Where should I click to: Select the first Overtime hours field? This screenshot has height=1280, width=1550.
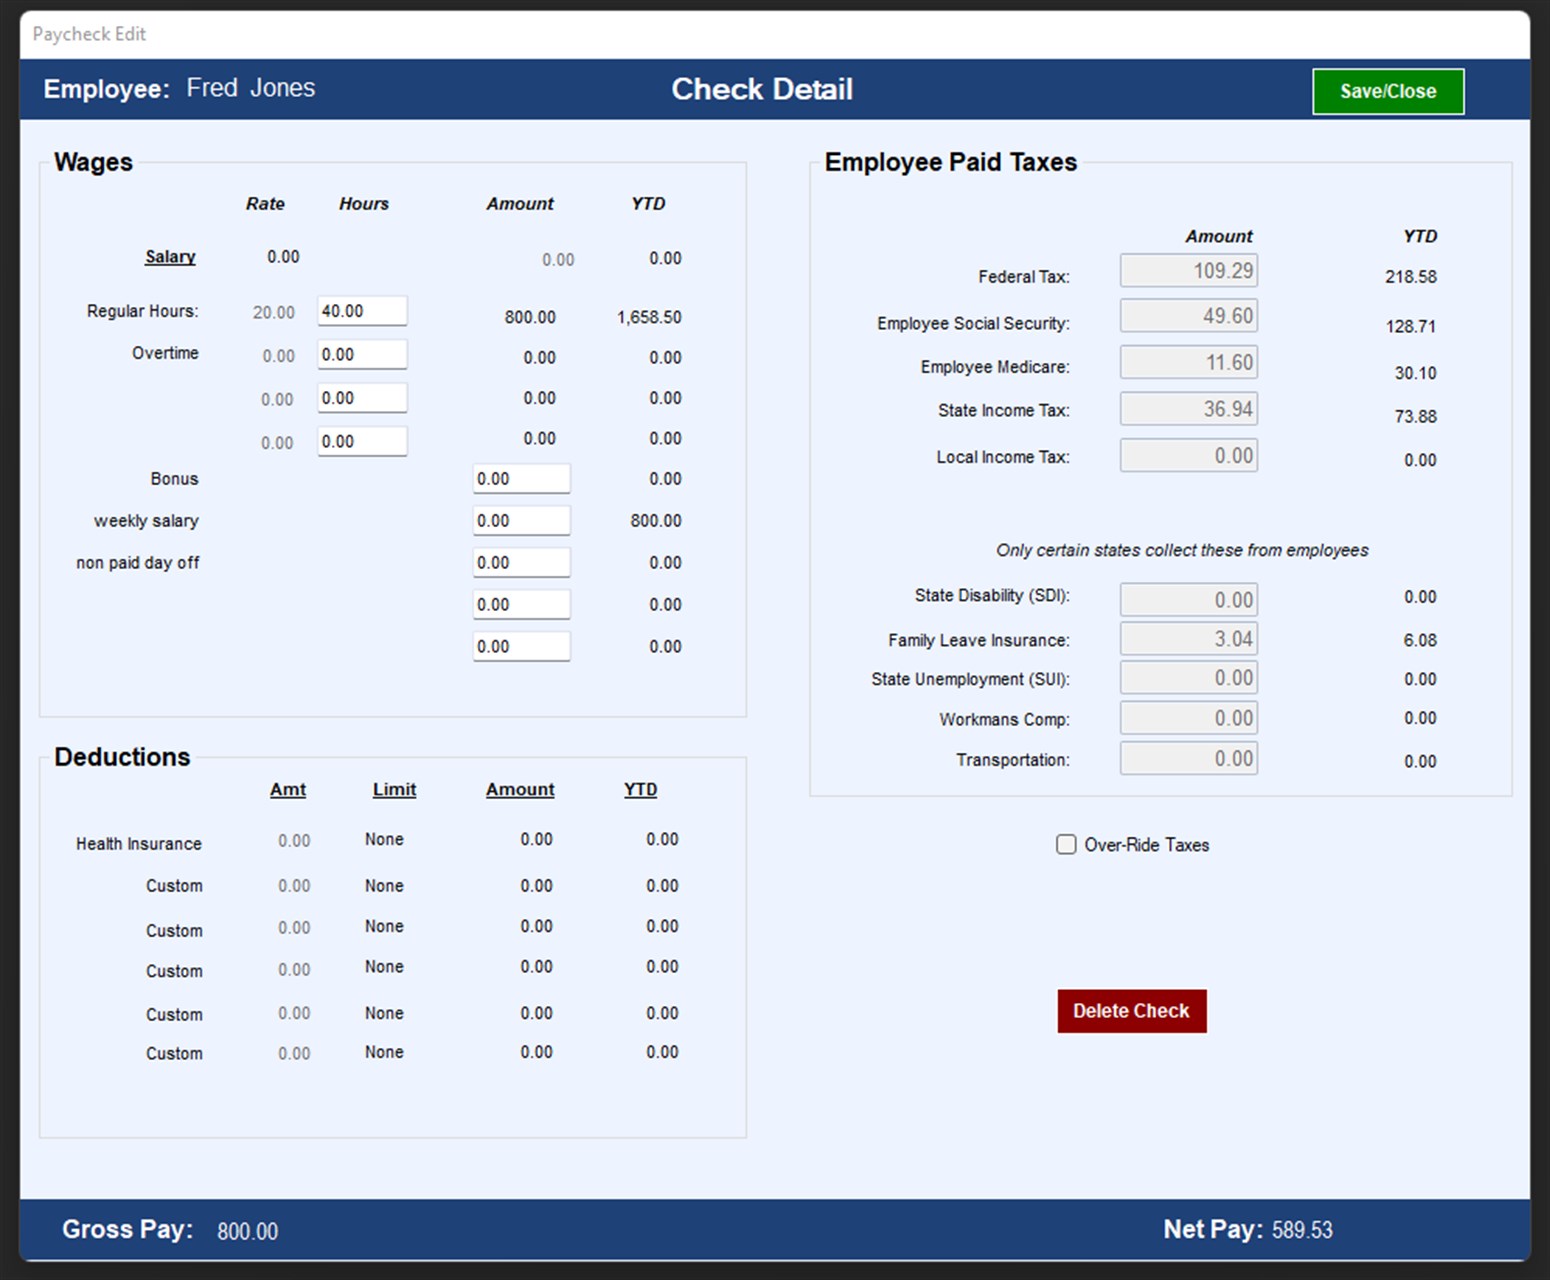[x=362, y=353]
